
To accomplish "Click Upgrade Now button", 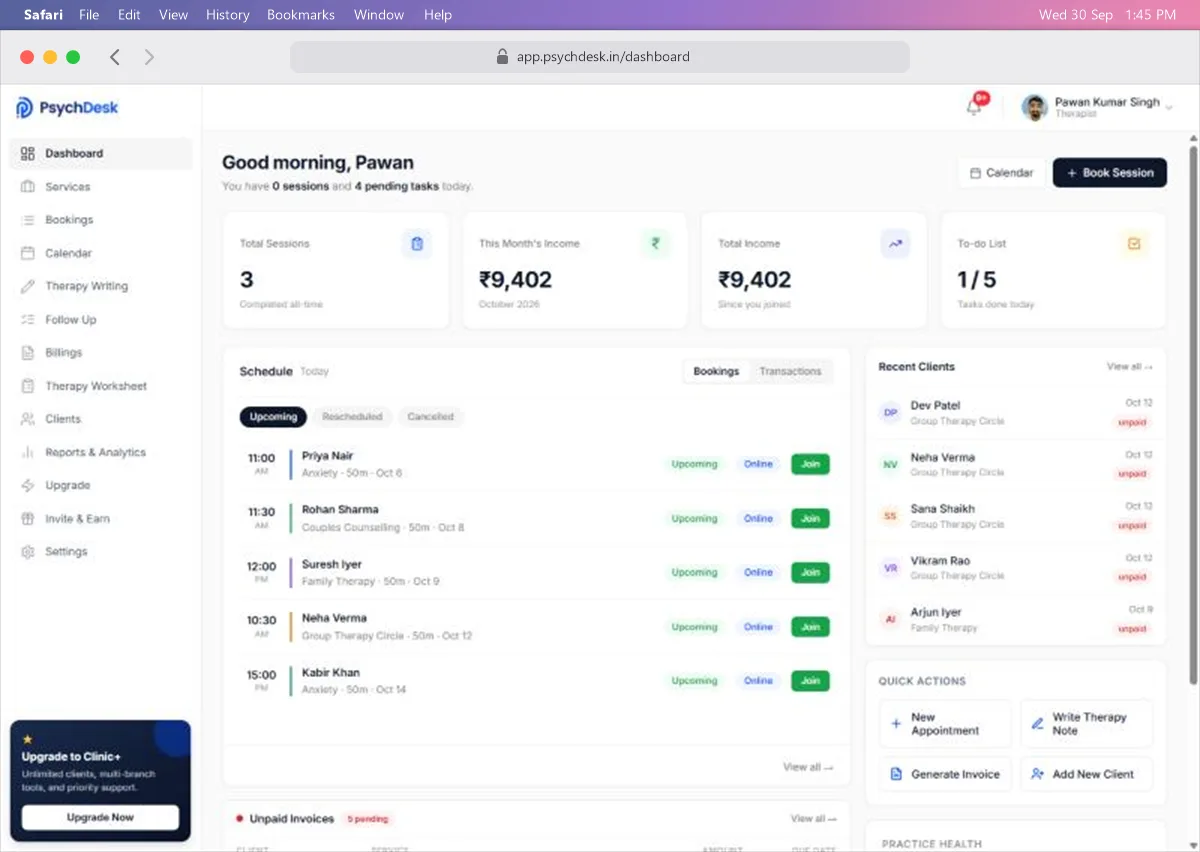I will (x=100, y=817).
